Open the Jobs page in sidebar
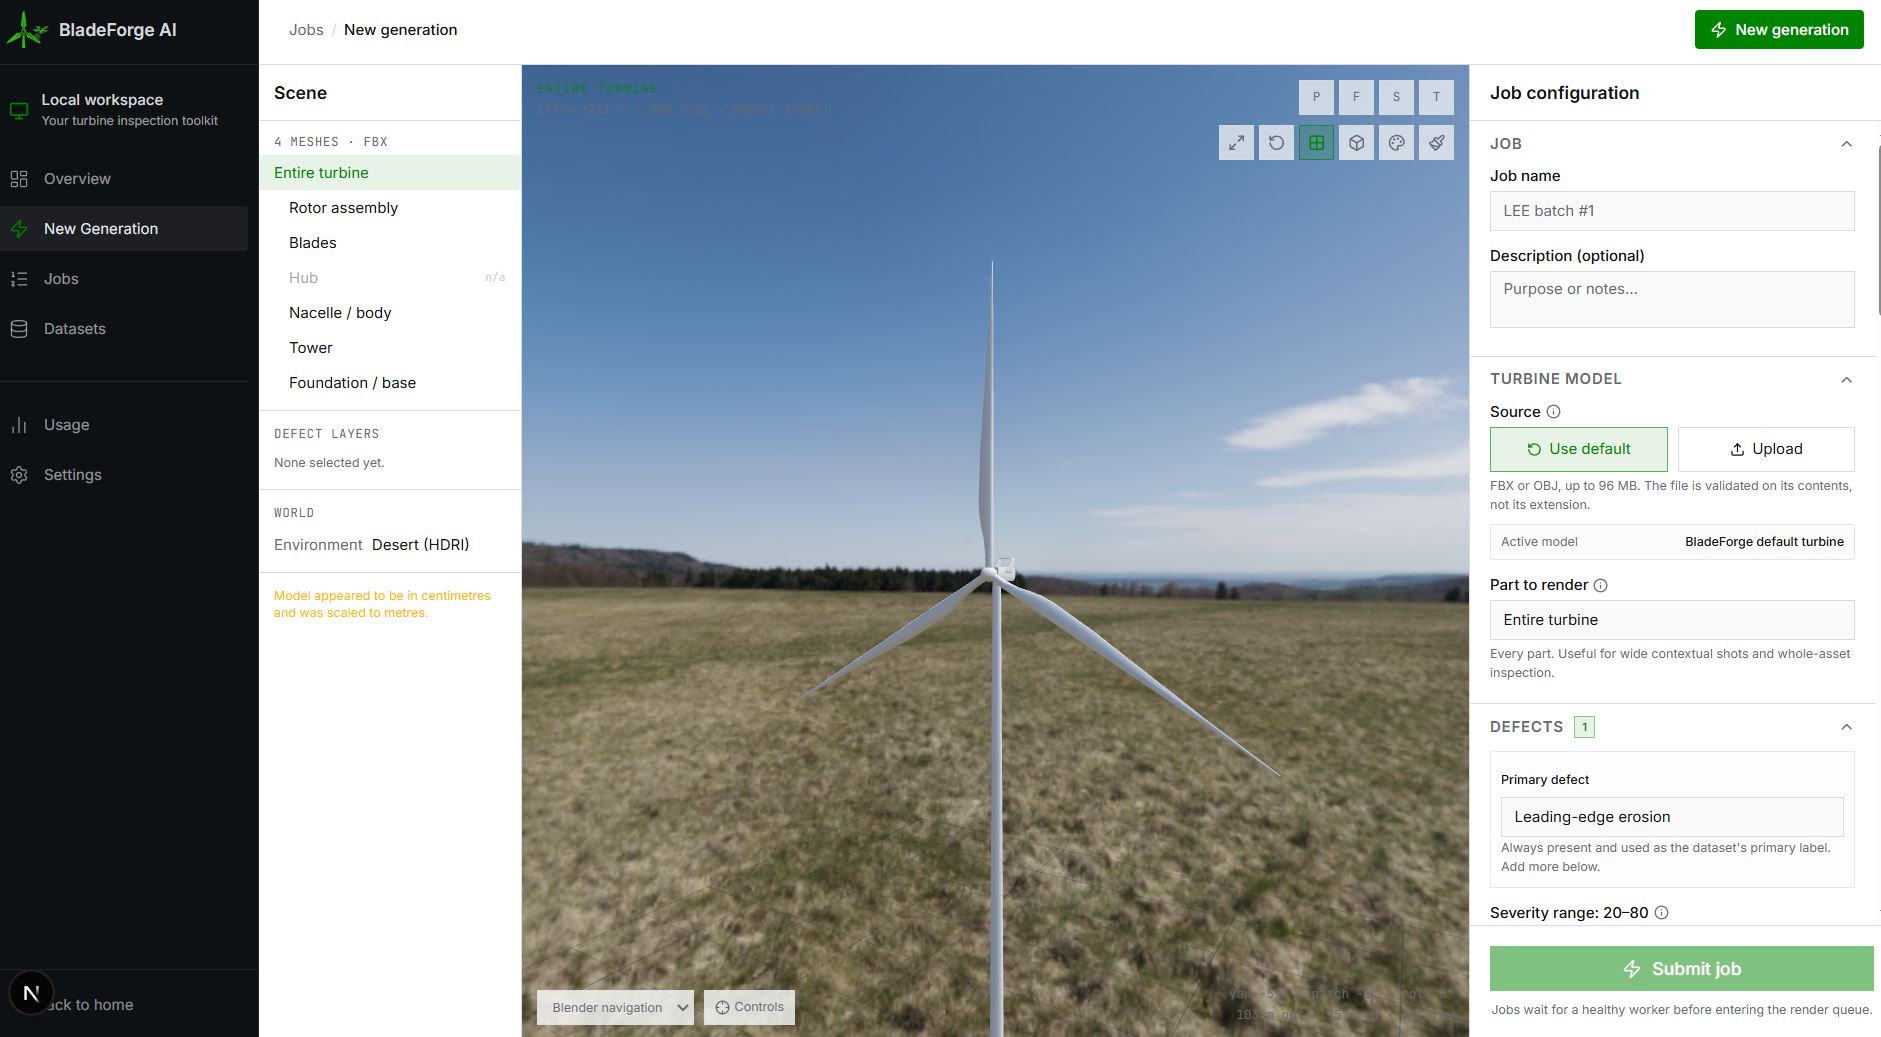This screenshot has width=1881, height=1037. coord(124,279)
